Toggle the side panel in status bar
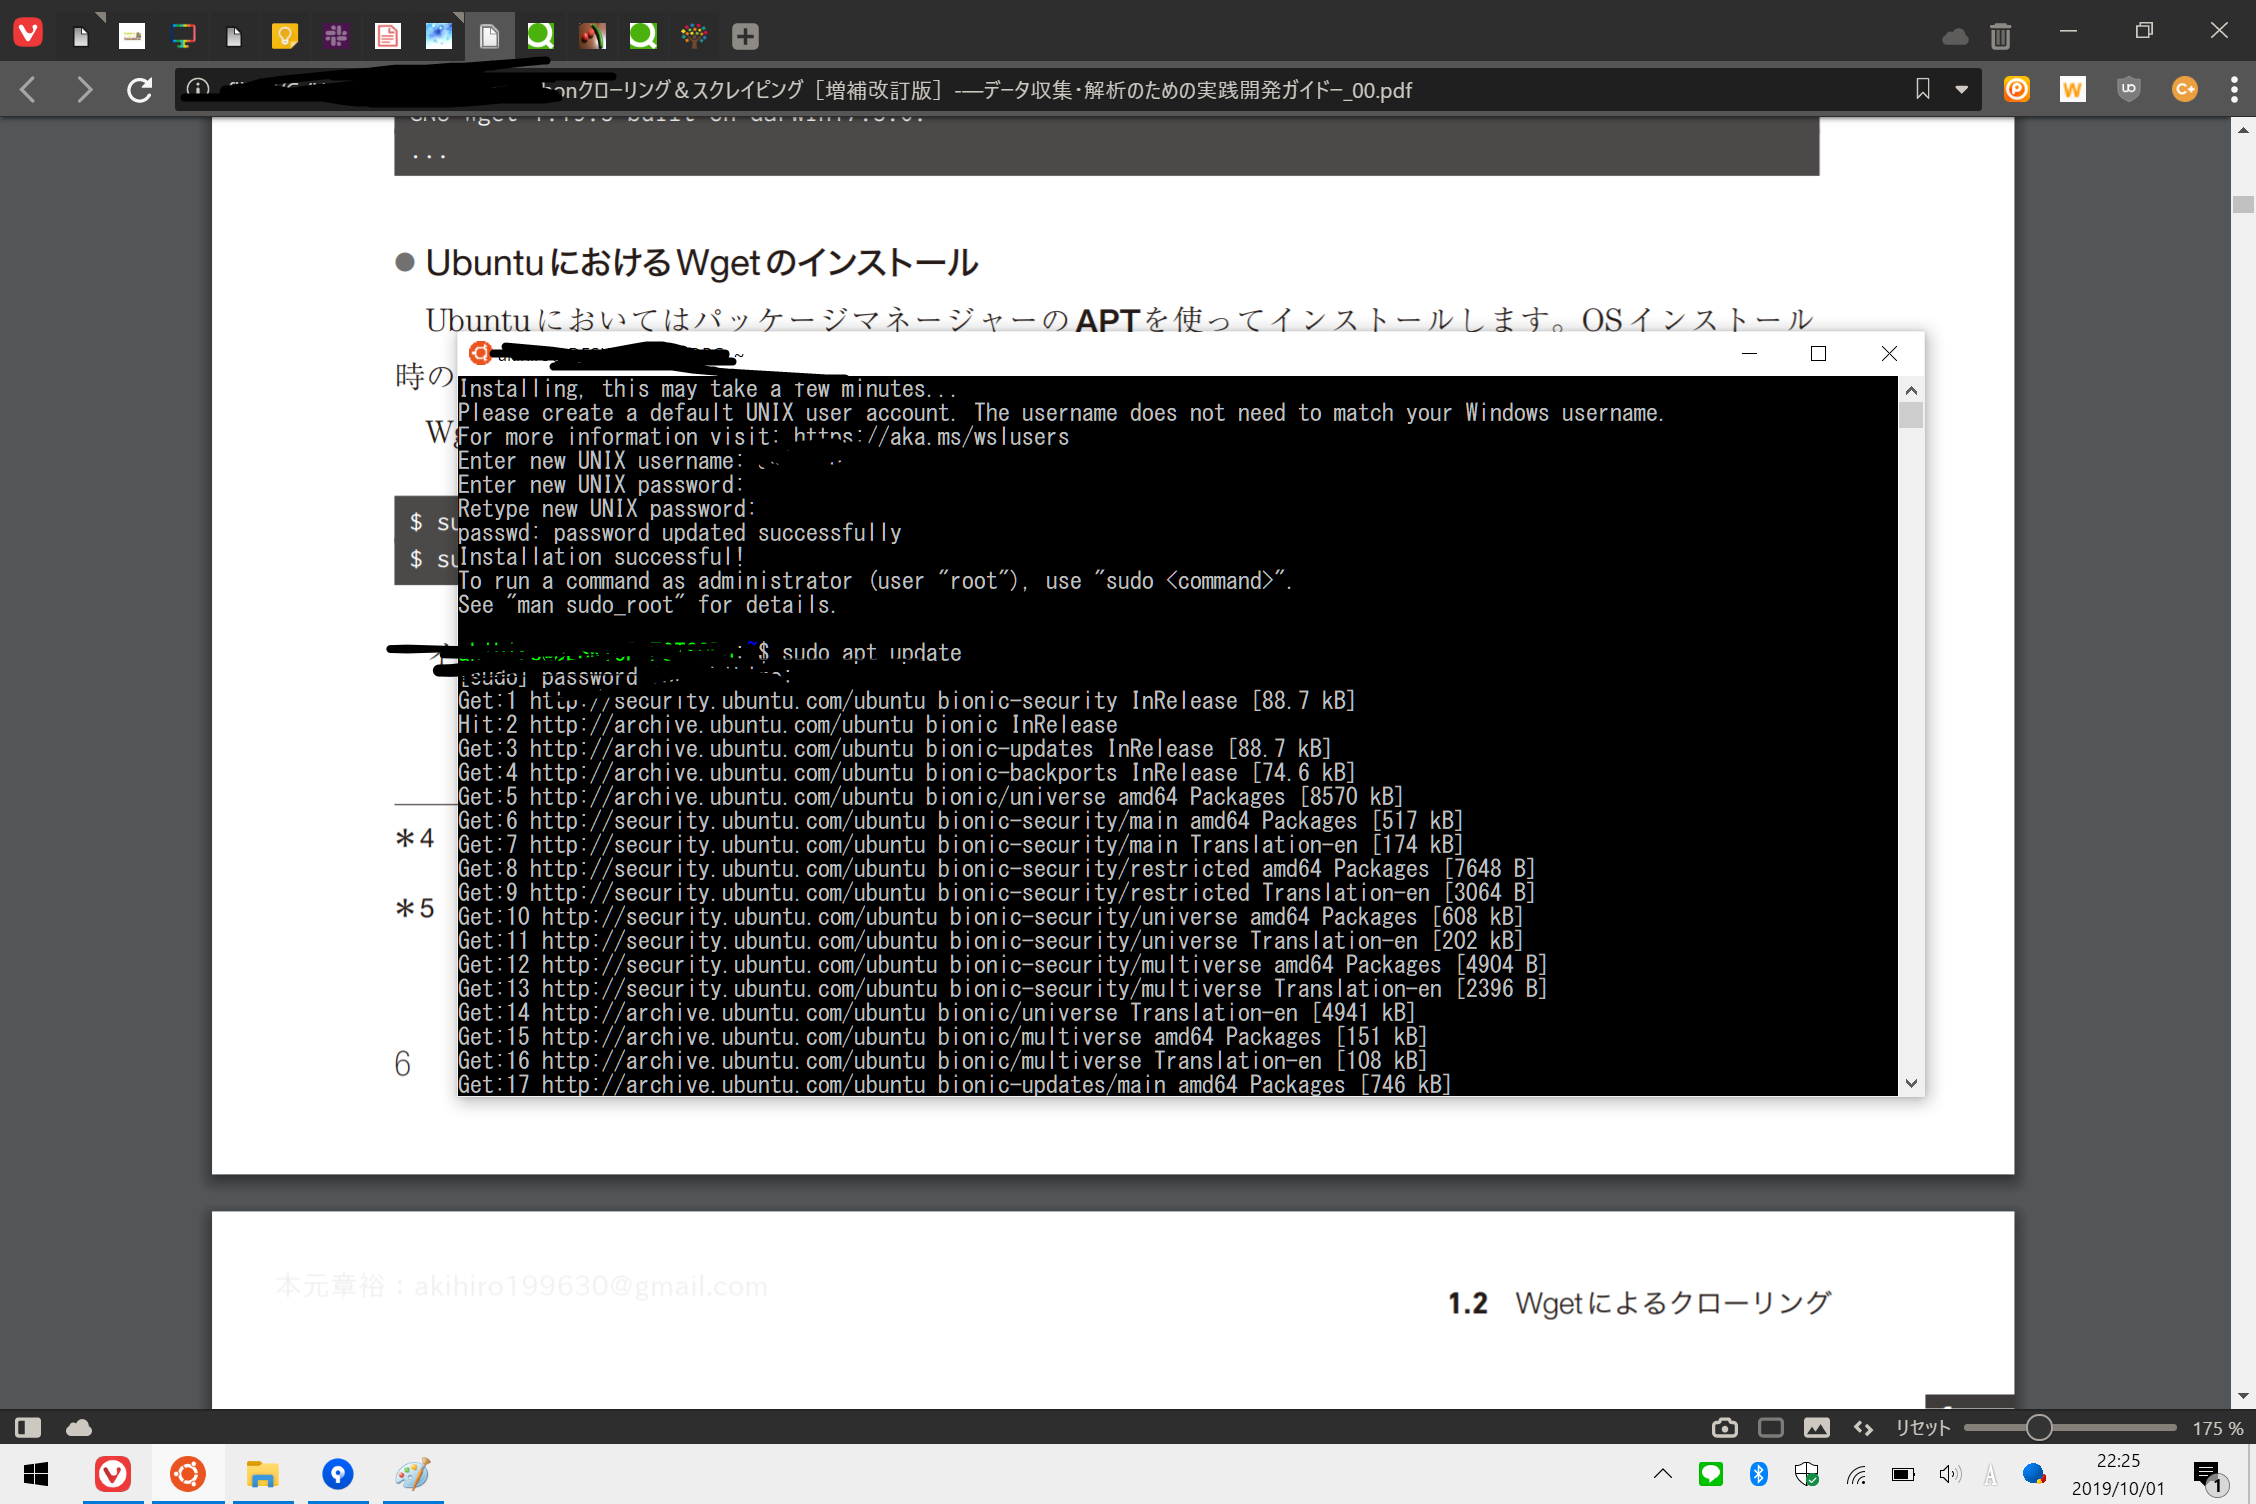 point(28,1427)
